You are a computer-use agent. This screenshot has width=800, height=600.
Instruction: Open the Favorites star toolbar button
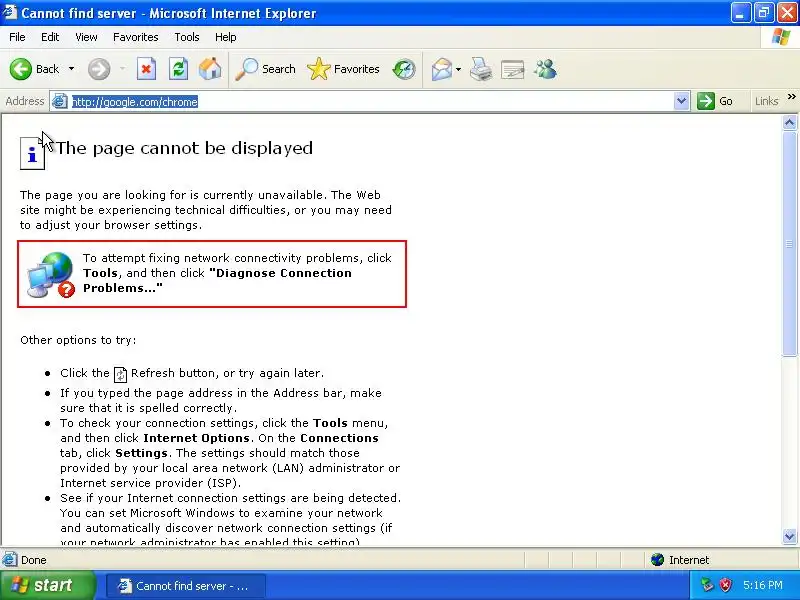pos(343,69)
